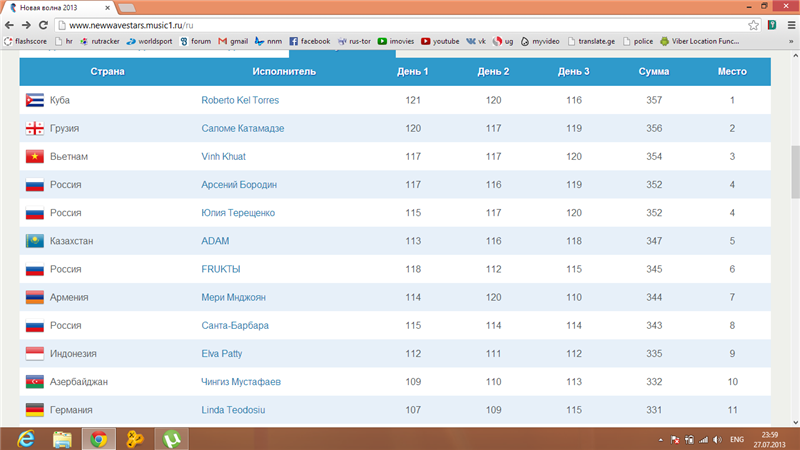Viewport: 800px width, 450px height.
Task: Open performer link FRUKTЫ
Action: pyautogui.click(x=220, y=269)
